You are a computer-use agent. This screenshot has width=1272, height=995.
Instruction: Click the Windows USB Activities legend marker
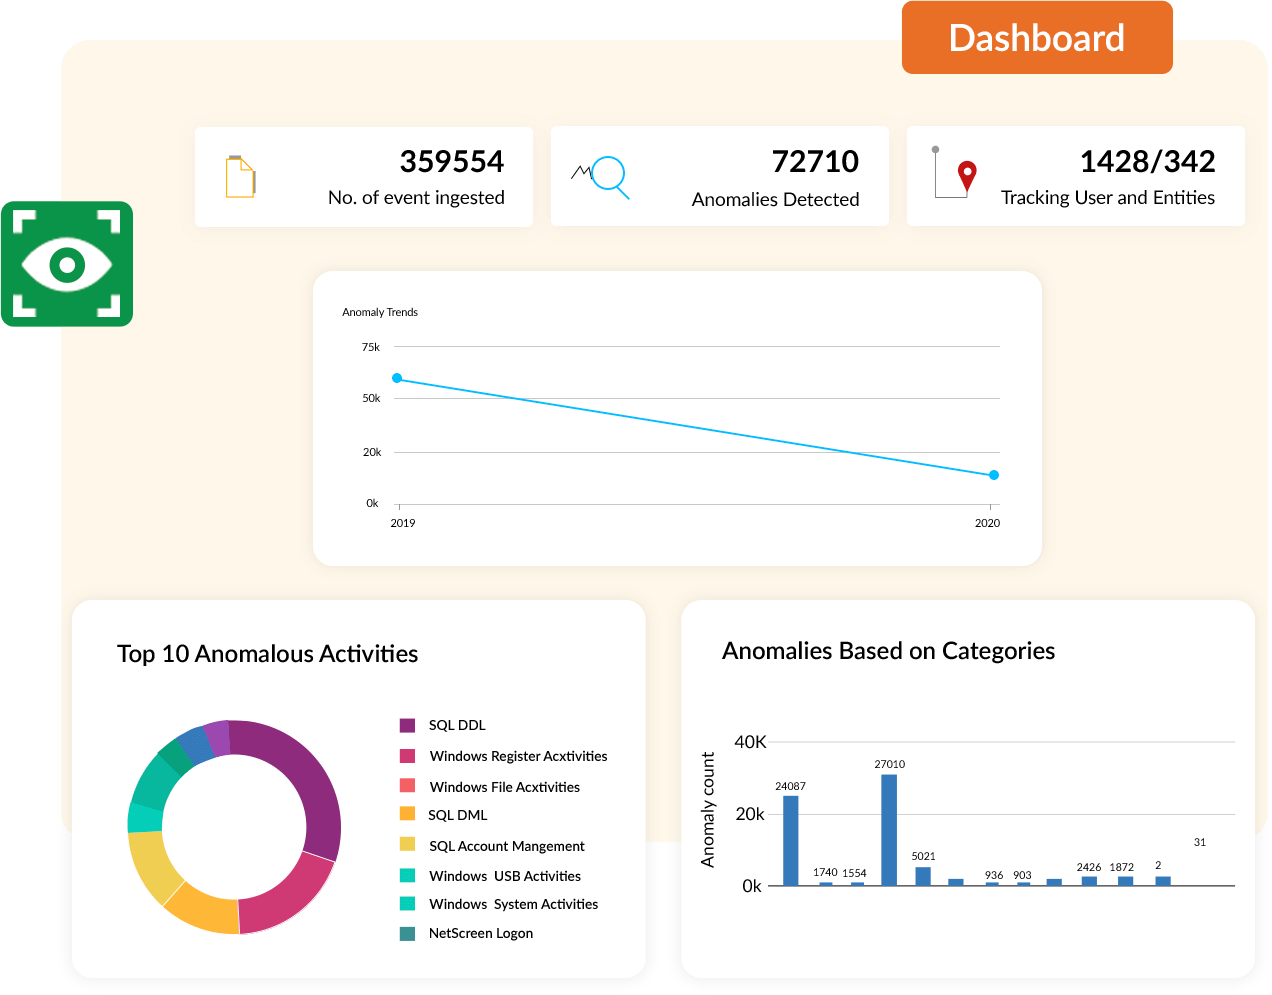(x=407, y=876)
